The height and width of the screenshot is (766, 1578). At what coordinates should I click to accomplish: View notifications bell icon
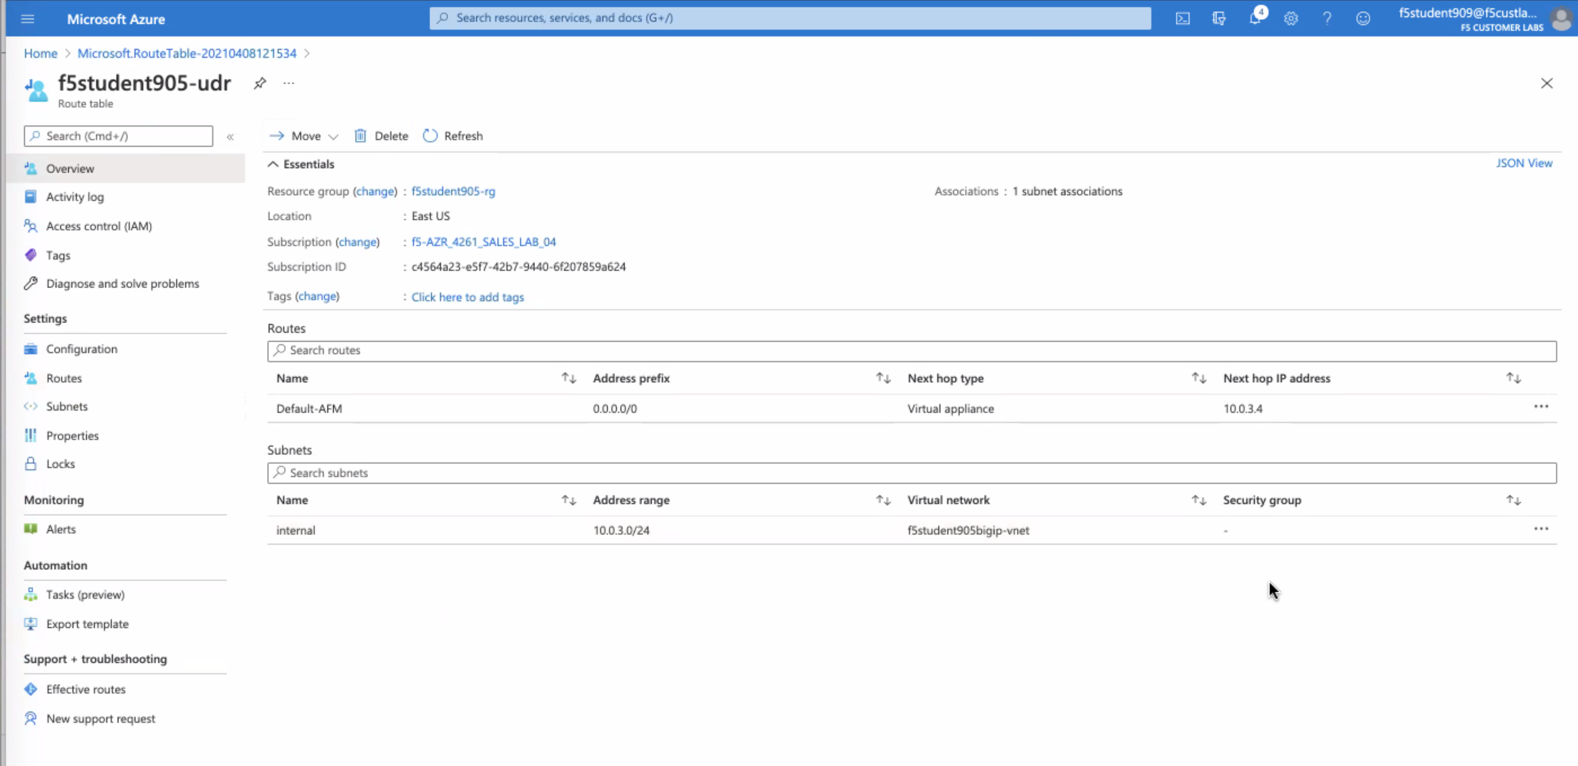1256,18
